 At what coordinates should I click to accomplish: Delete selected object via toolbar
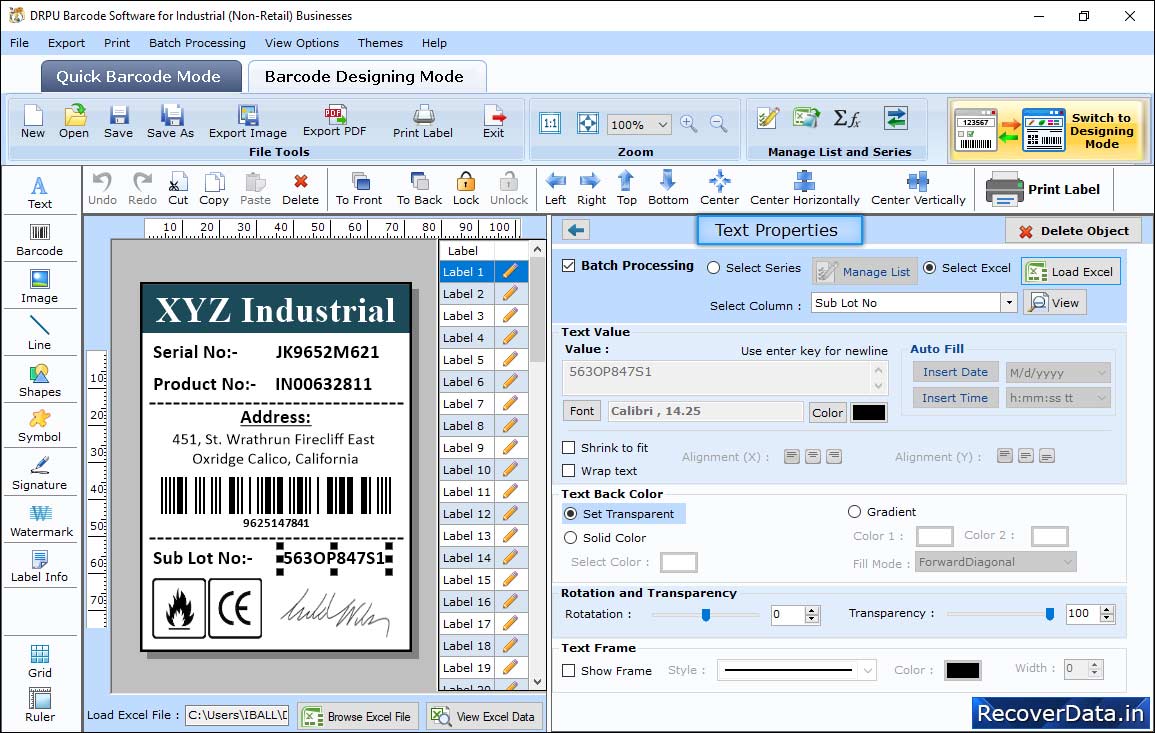301,189
